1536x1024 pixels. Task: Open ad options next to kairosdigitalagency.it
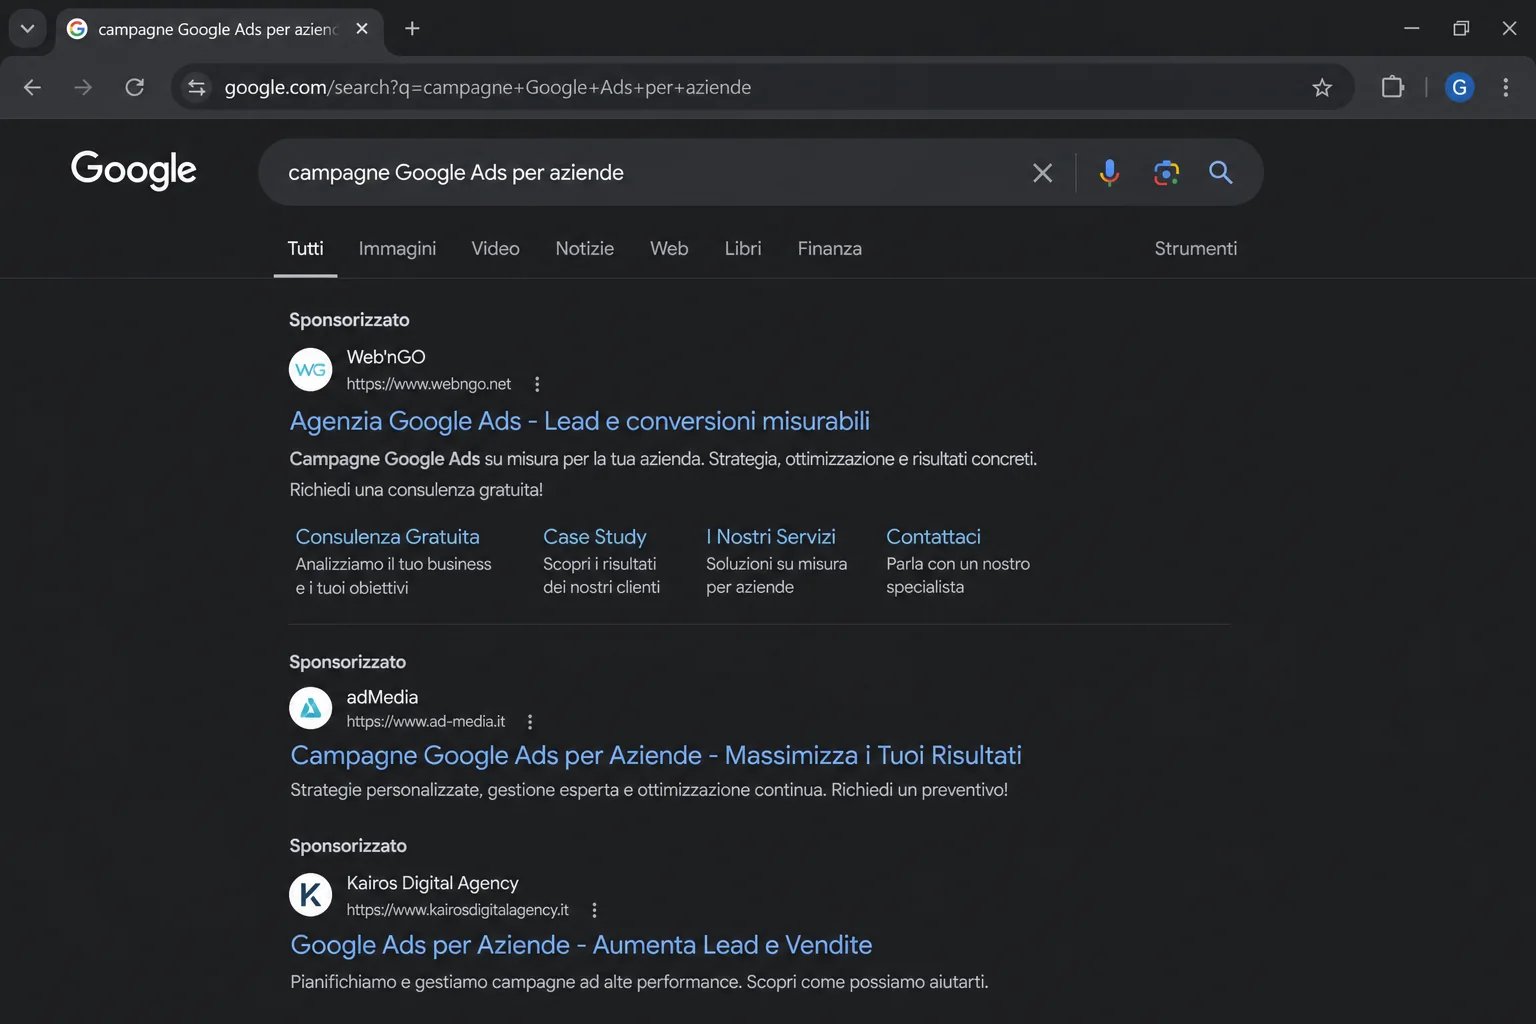pyautogui.click(x=594, y=910)
